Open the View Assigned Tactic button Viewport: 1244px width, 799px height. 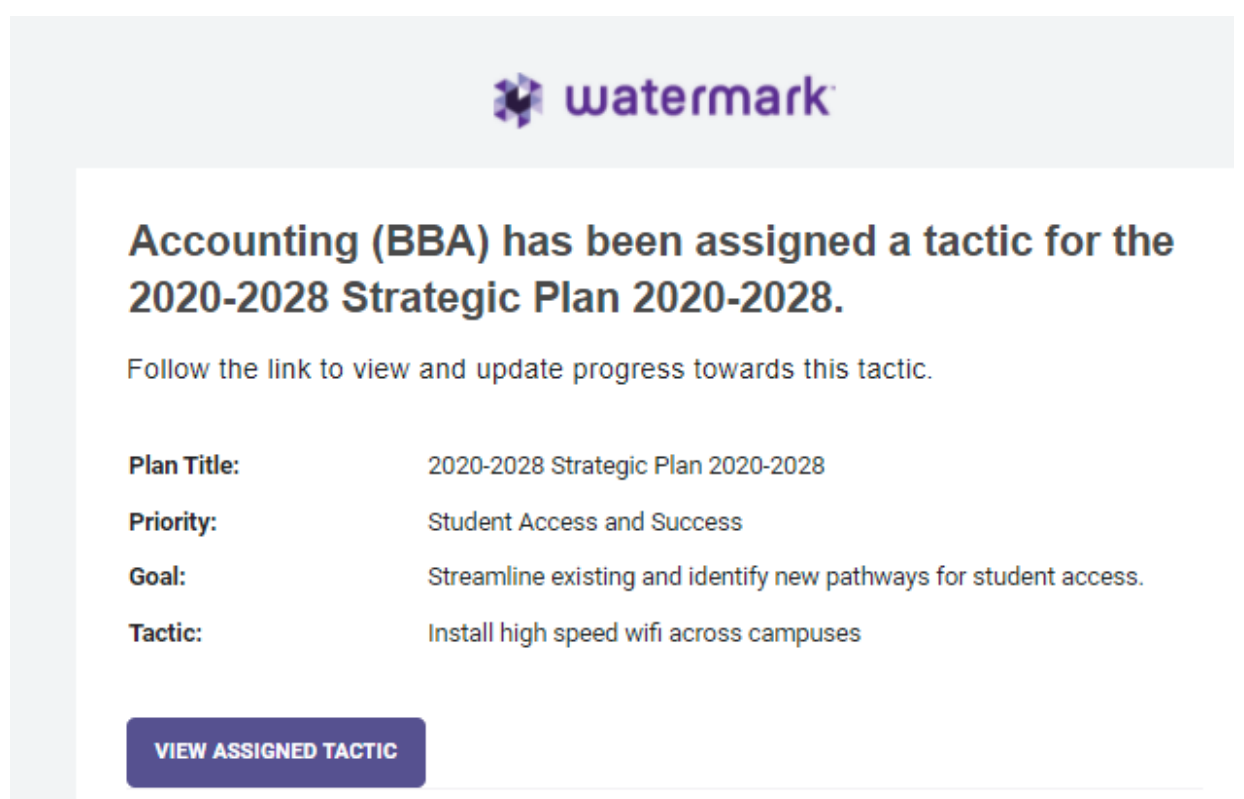[x=276, y=752]
